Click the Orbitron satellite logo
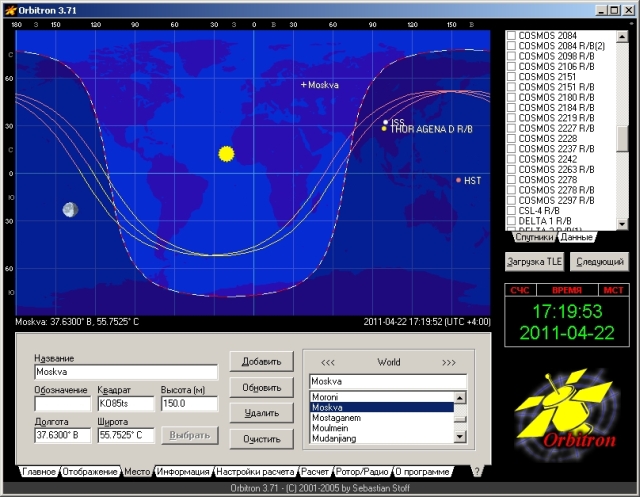Screen dimensions: 640x497 pyautogui.click(x=567, y=414)
